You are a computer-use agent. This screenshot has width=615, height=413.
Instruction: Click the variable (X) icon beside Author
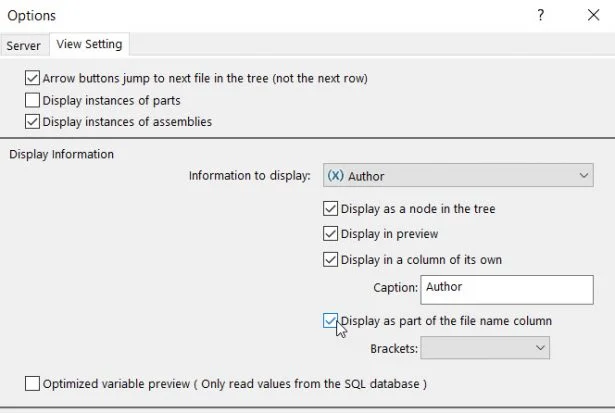click(336, 176)
